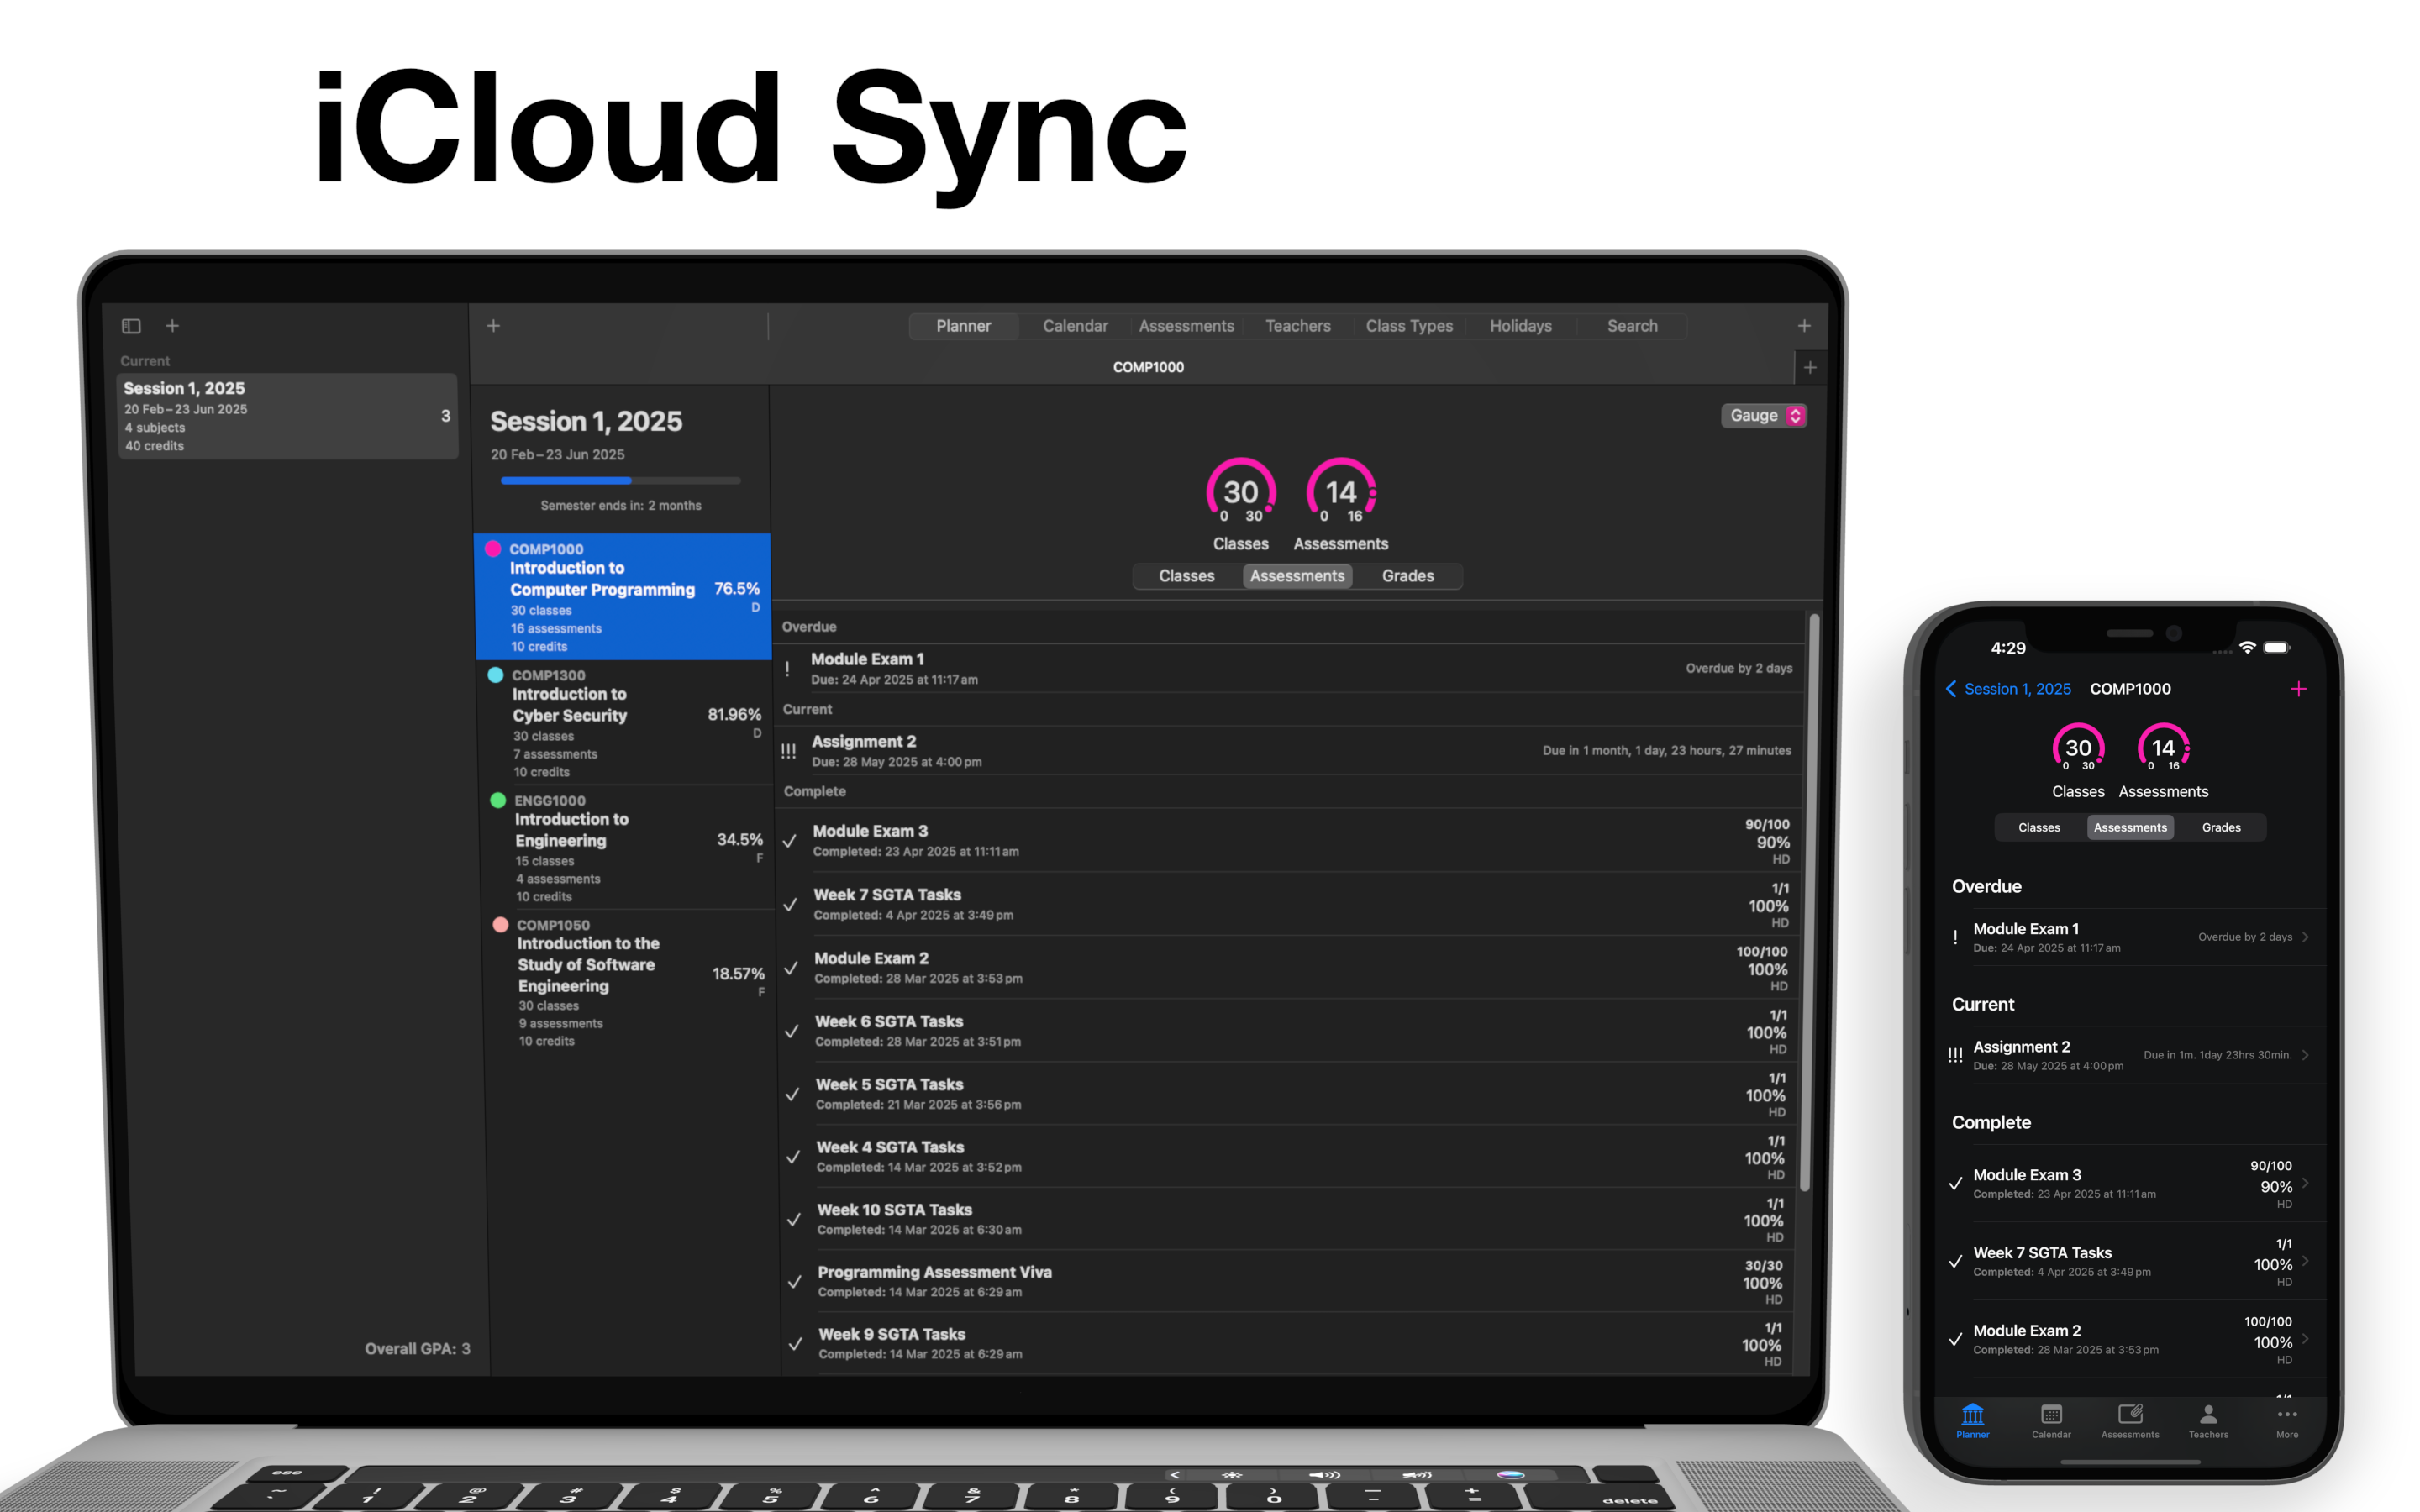This screenshot has width=2420, height=1512.
Task: Select Classes segment under the gauges on Mac
Action: pos(1186,576)
